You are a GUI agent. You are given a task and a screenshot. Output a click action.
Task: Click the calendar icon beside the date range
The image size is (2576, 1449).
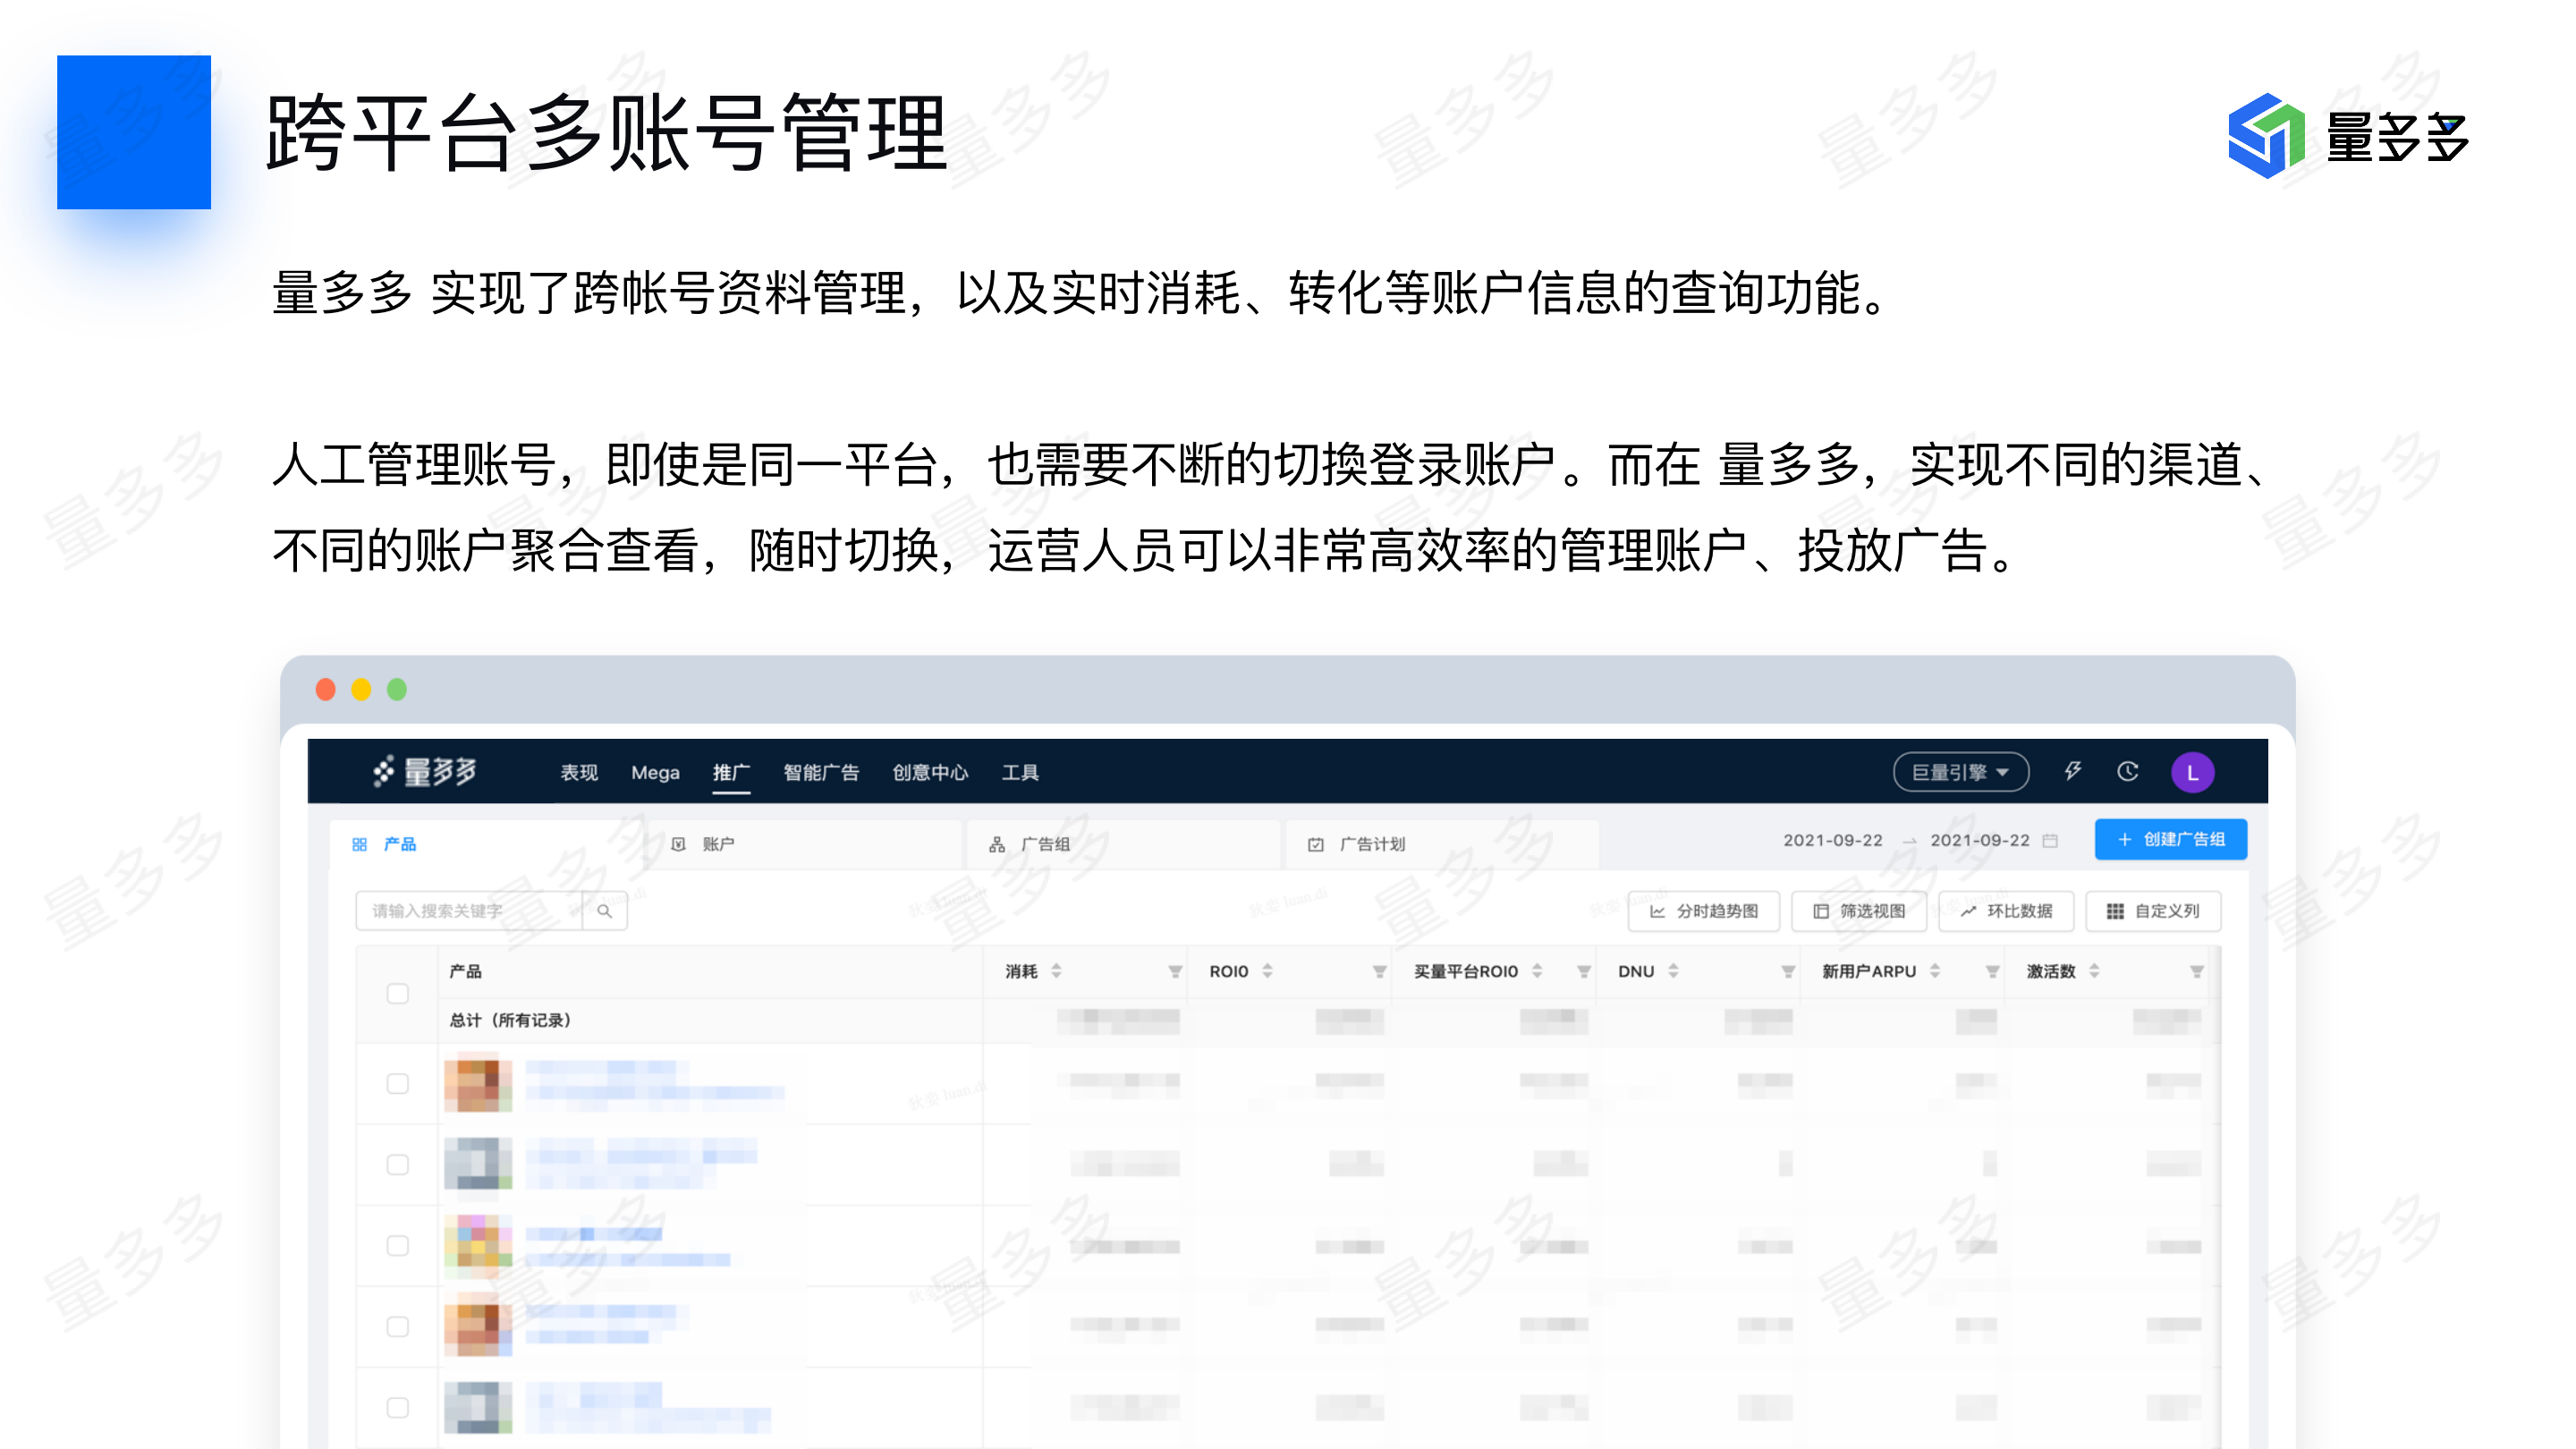[x=2050, y=840]
